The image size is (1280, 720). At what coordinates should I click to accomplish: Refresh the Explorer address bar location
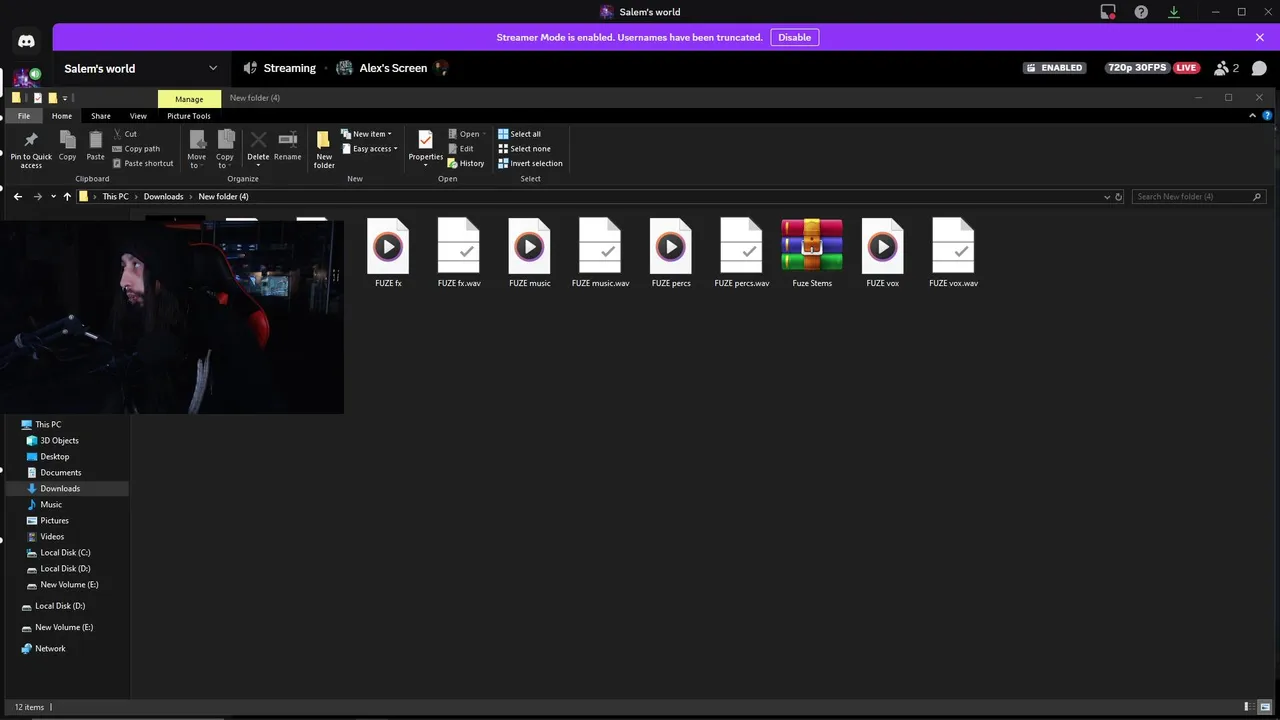click(x=1119, y=197)
